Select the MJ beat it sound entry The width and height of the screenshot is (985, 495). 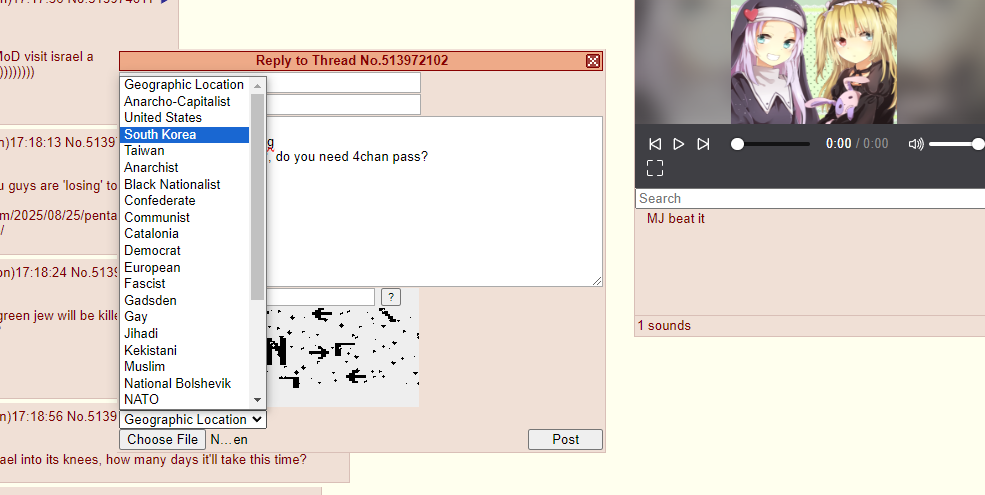[676, 219]
